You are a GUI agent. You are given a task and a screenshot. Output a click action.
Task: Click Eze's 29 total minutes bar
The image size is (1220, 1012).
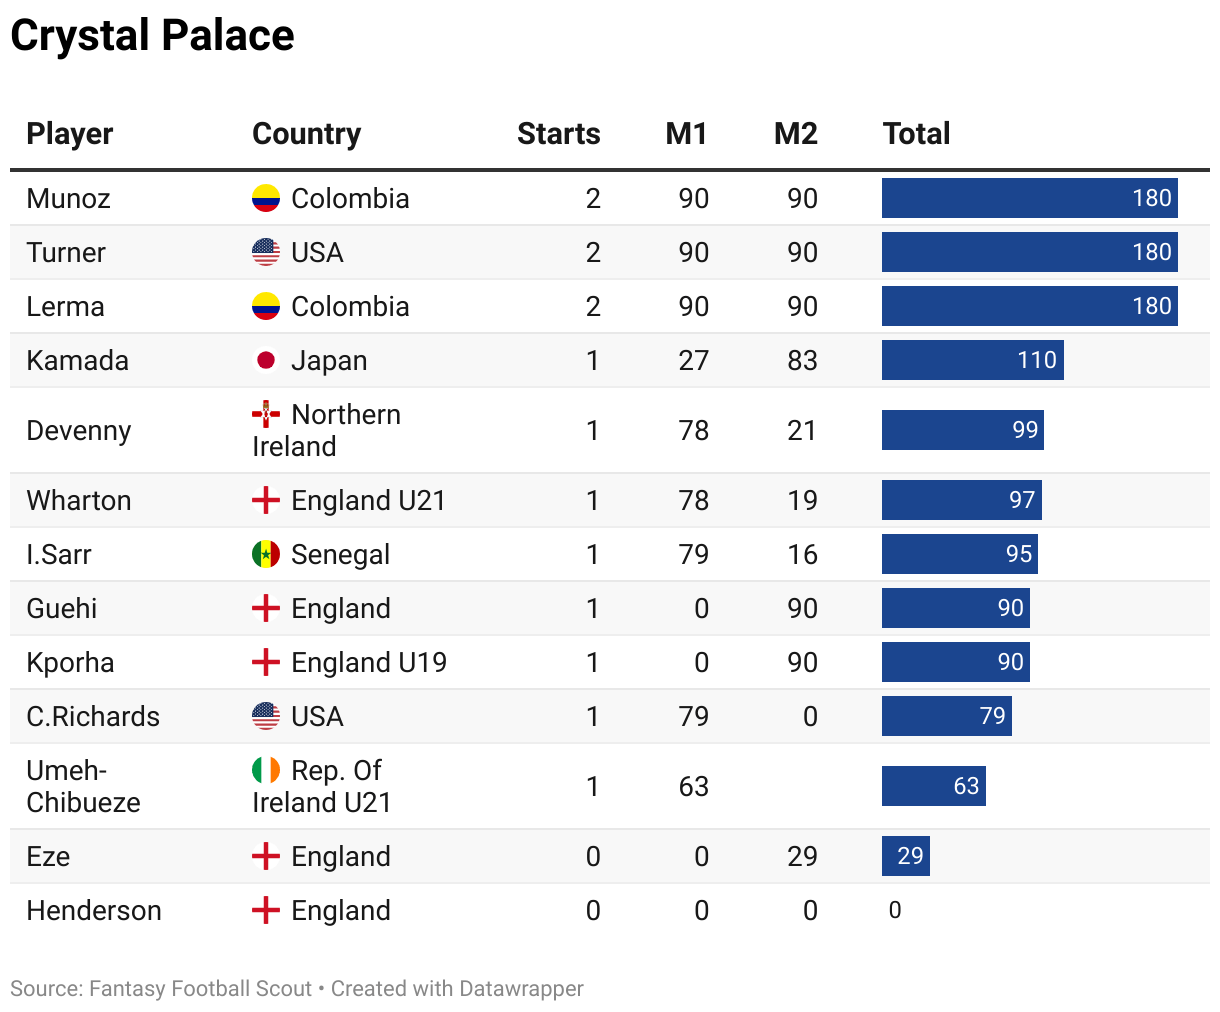click(906, 856)
